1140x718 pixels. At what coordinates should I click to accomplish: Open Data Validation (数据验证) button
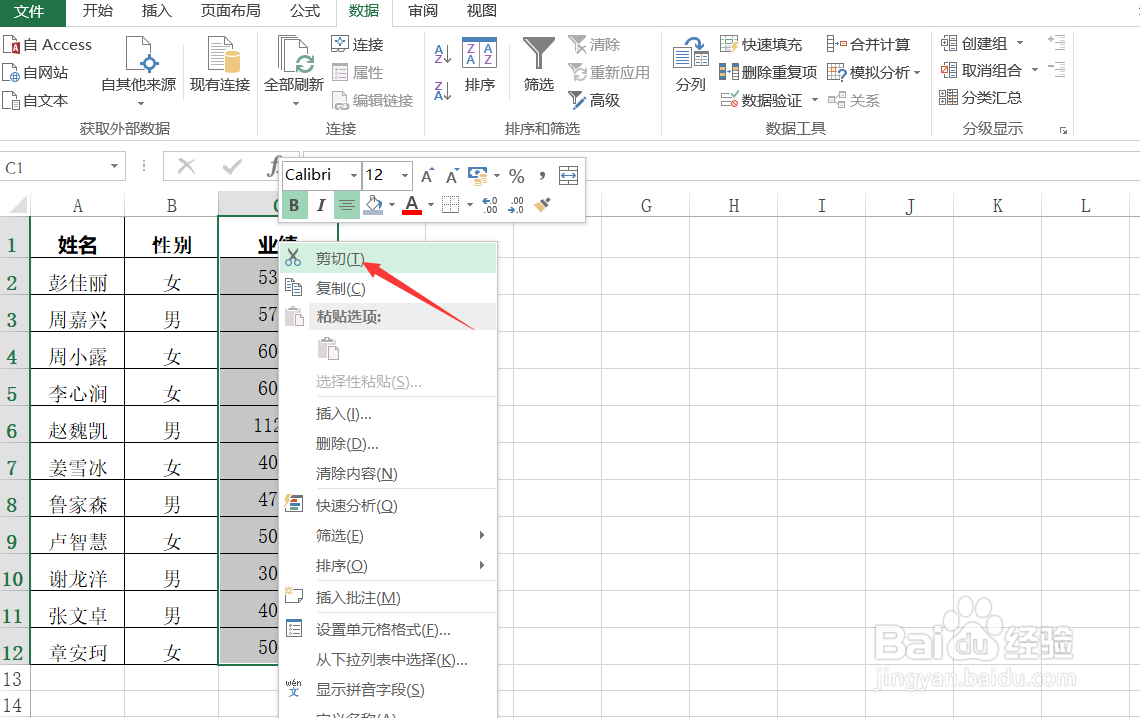pyautogui.click(x=761, y=100)
